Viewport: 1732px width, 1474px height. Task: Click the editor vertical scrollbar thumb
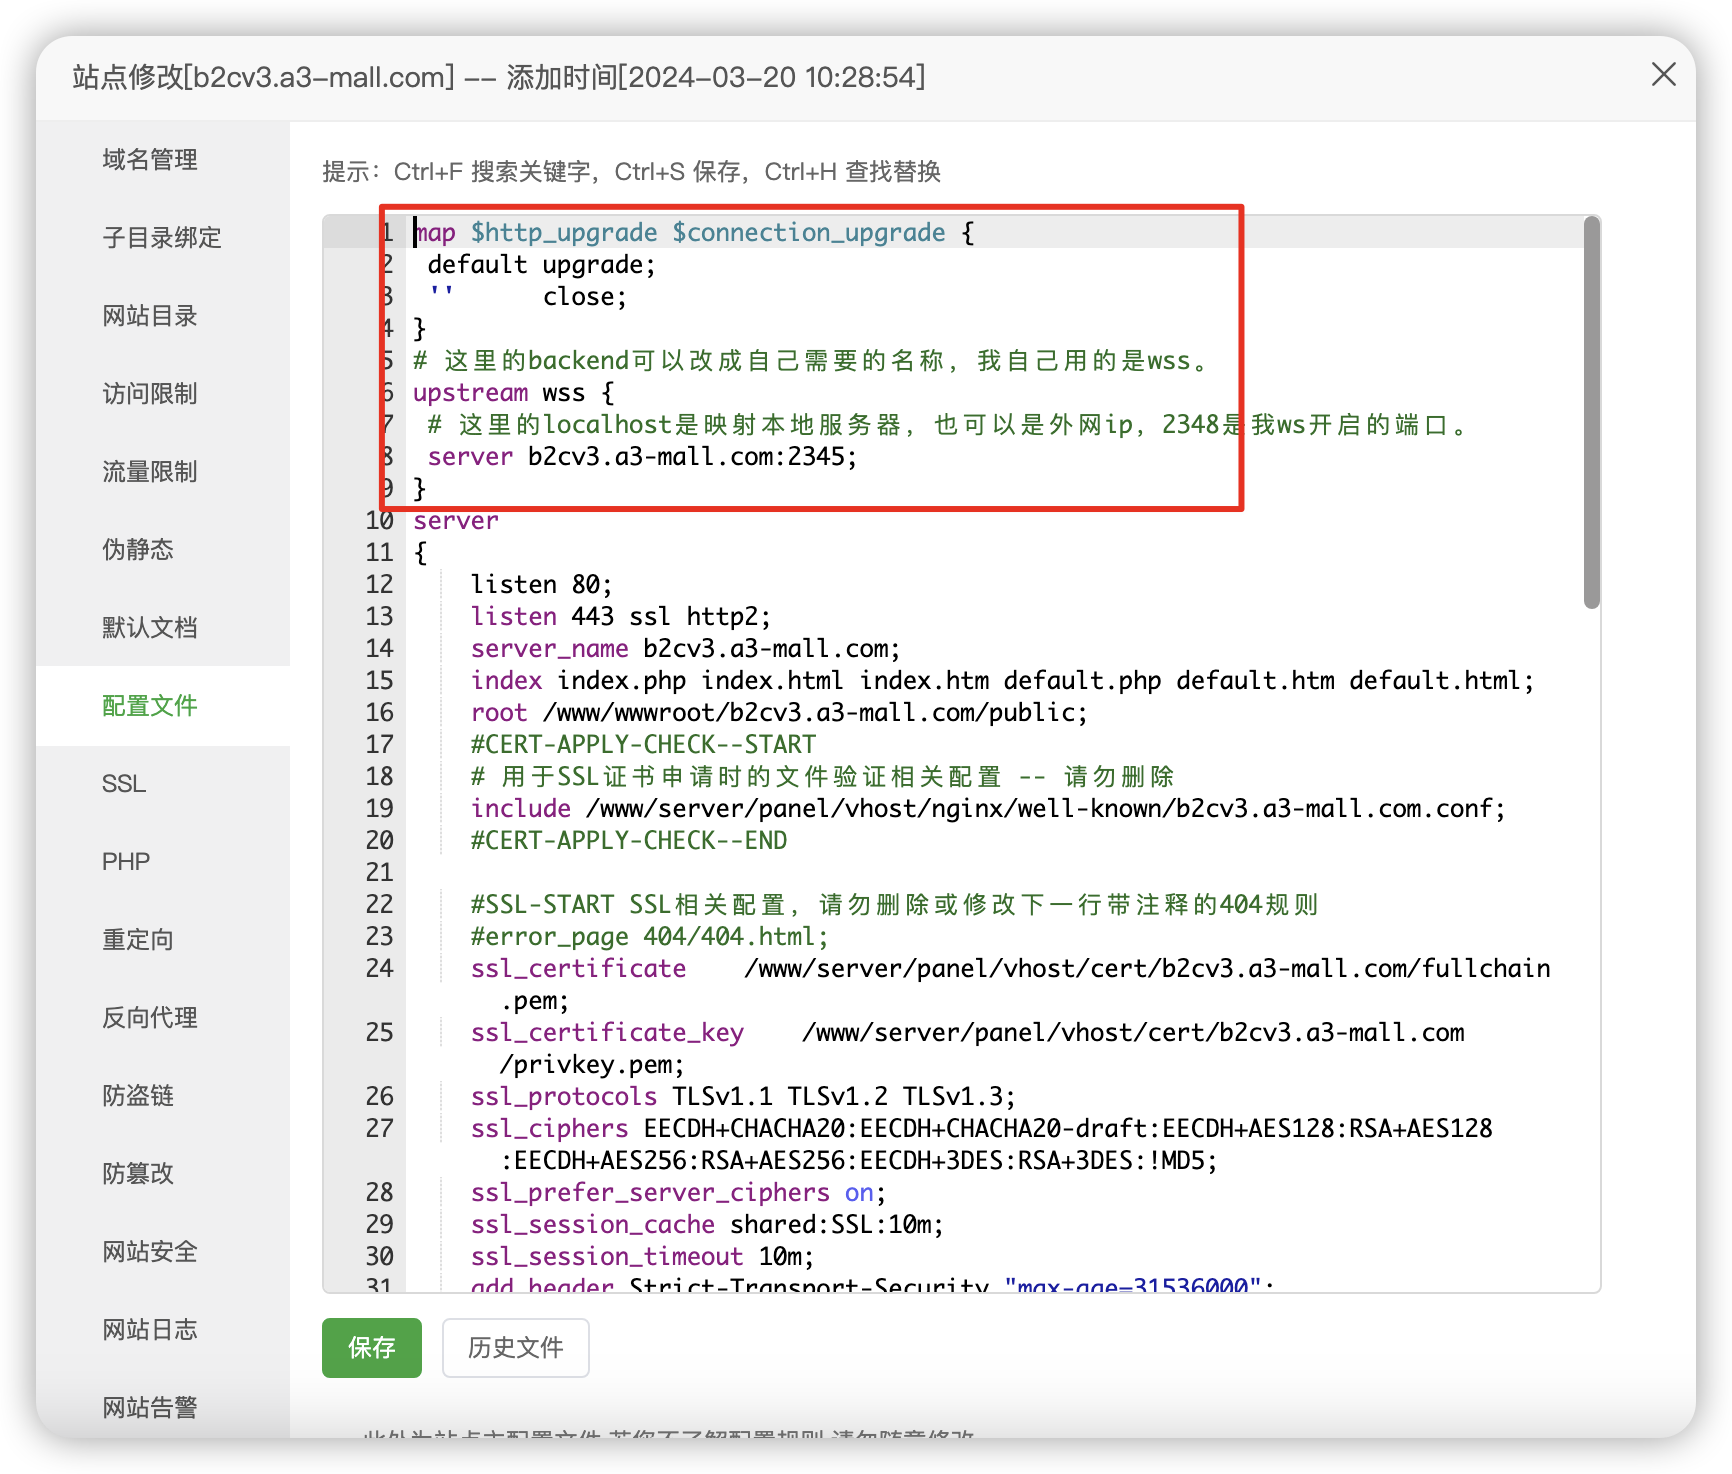(x=1591, y=412)
